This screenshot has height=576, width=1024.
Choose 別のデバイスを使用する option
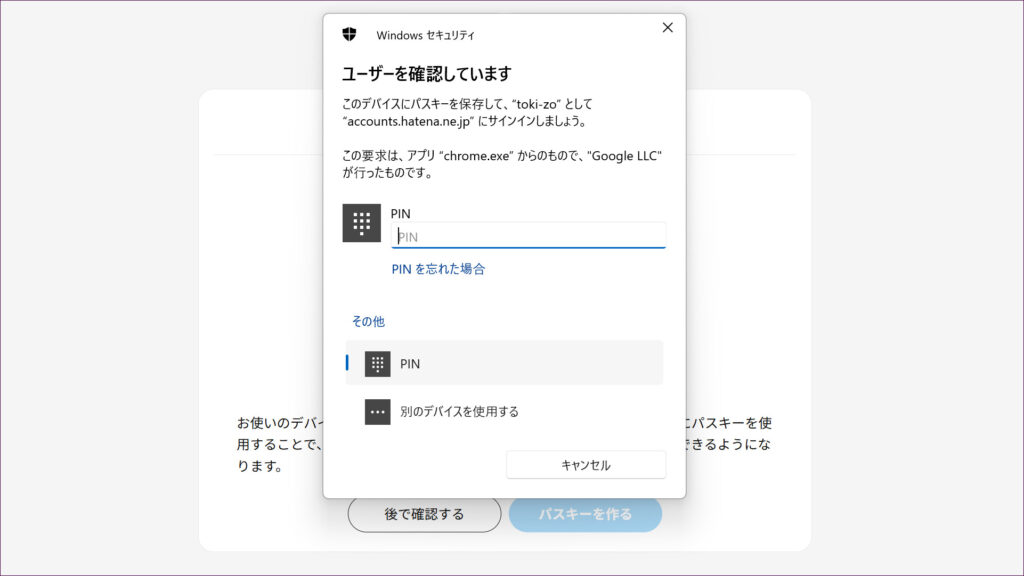[459, 412]
